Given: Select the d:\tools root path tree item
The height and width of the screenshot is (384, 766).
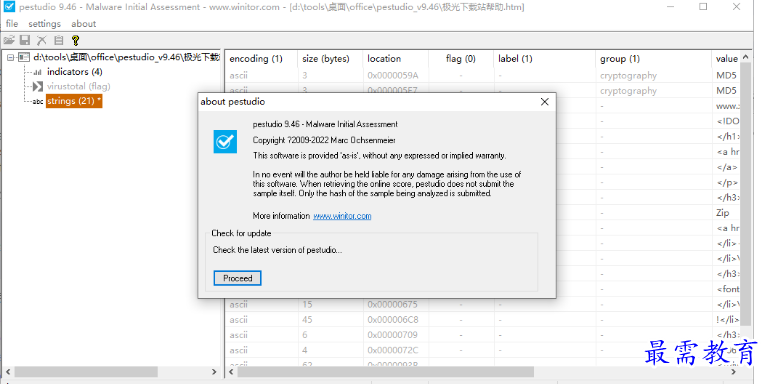Looking at the screenshot, I should tap(126, 57).
